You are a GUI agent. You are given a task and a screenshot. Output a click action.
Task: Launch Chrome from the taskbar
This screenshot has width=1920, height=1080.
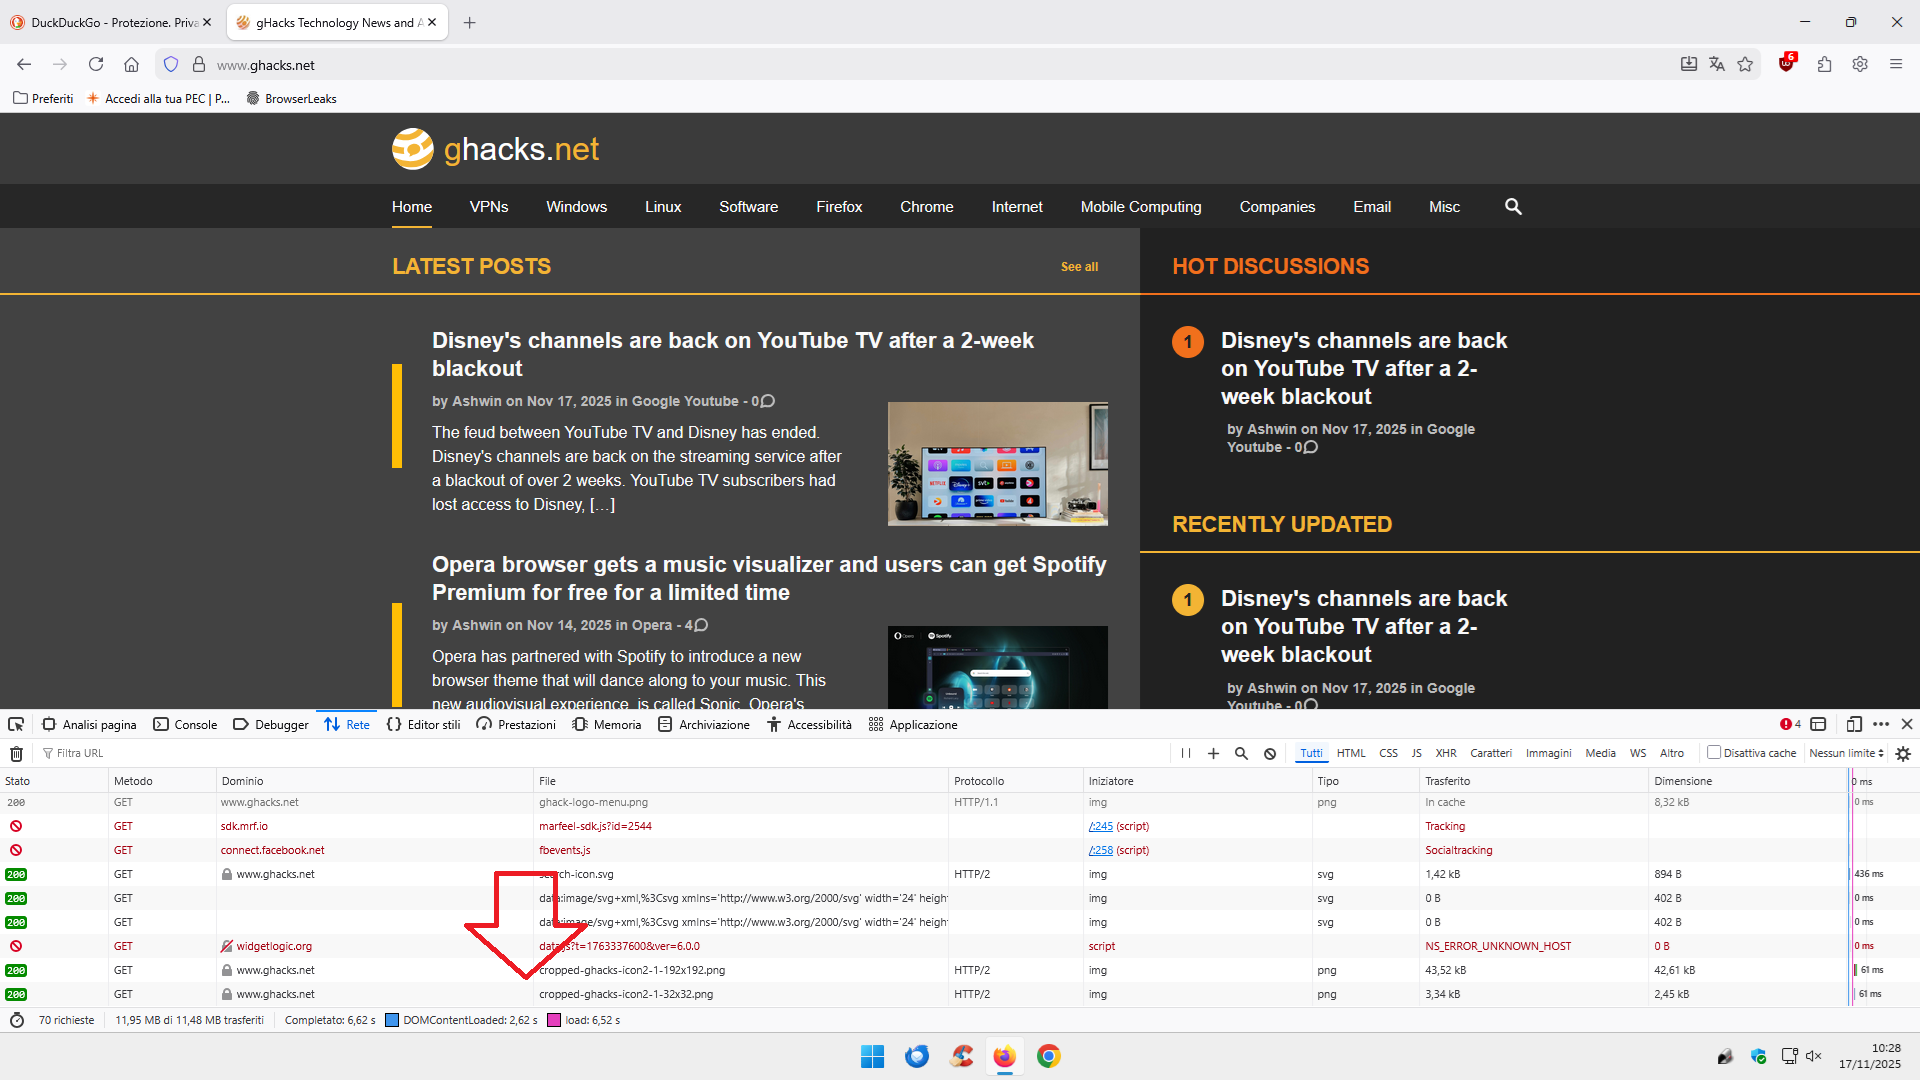pos(1048,1056)
